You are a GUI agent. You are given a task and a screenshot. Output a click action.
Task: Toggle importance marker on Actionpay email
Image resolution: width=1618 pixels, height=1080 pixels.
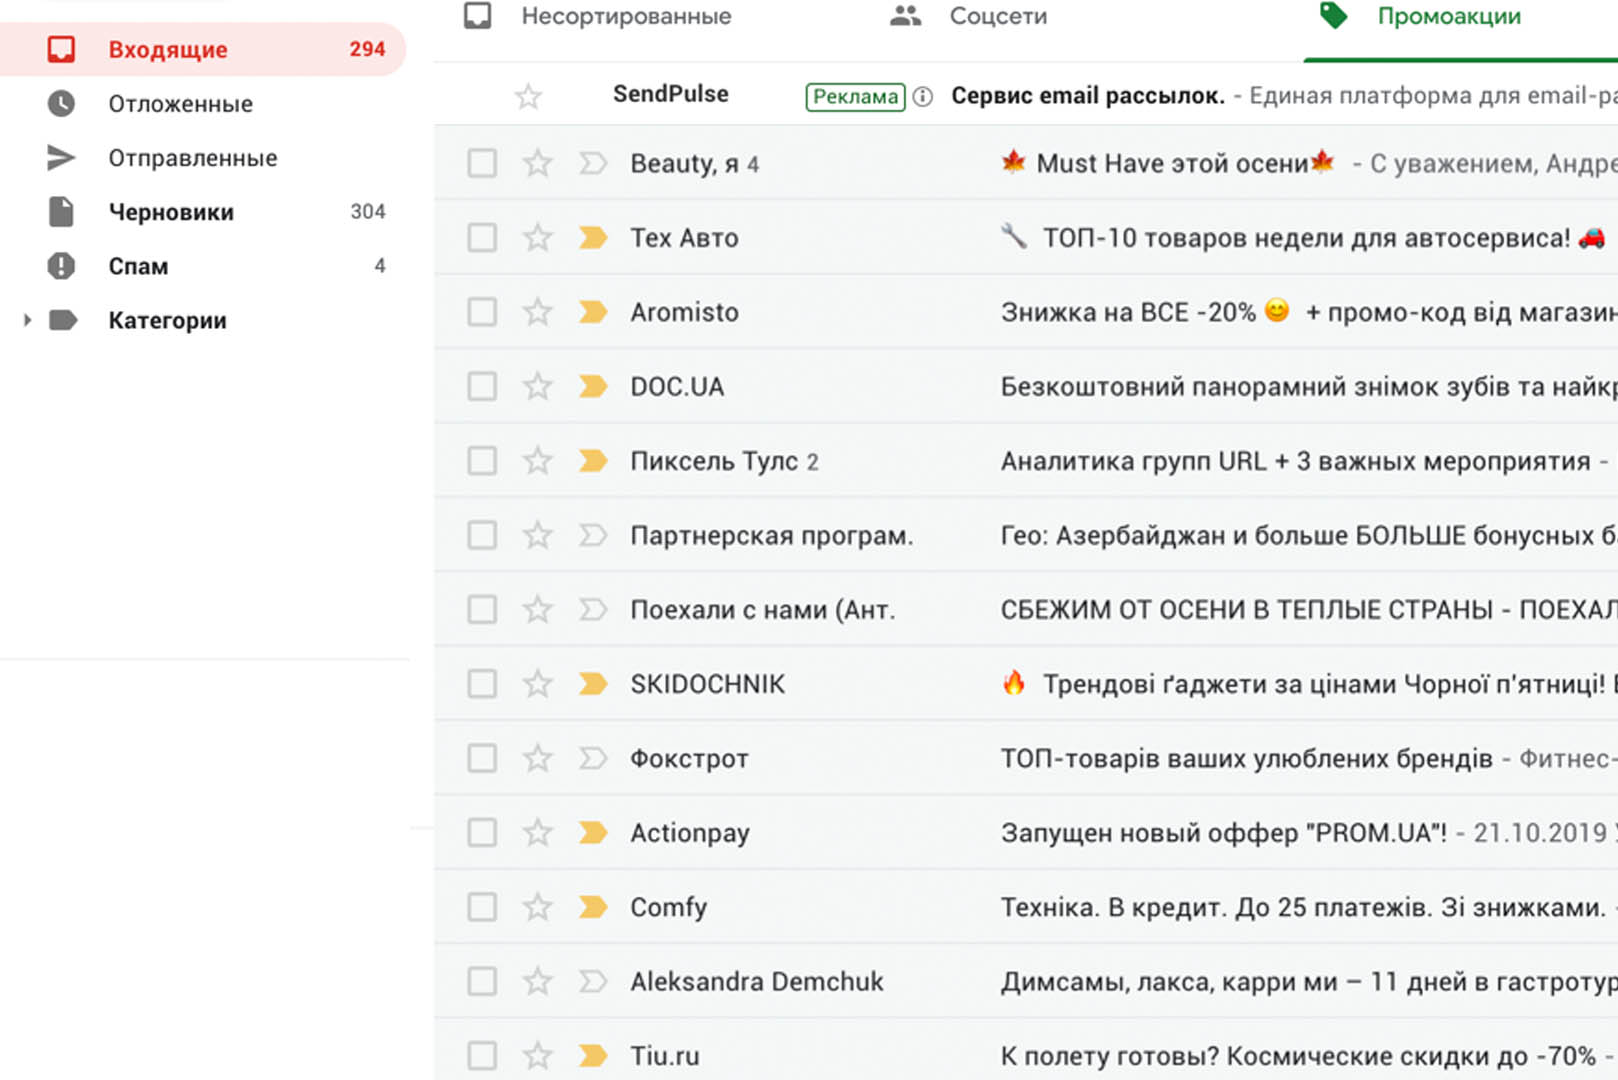tap(593, 832)
